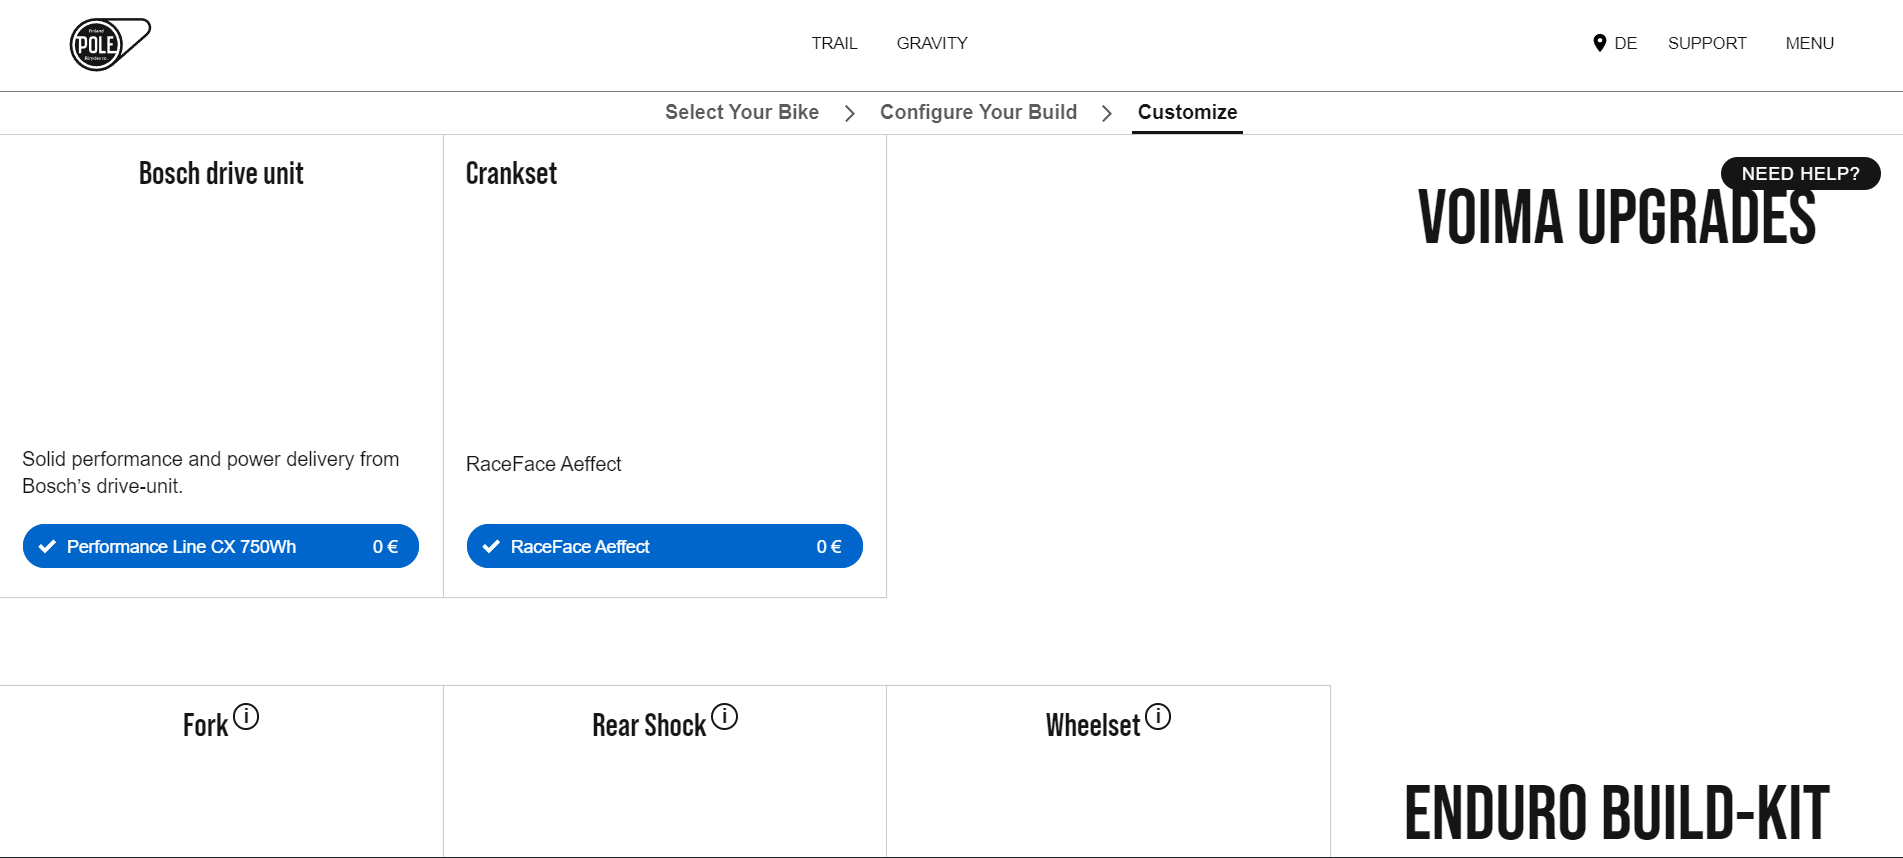
Task: Open the MENU navigation
Action: [1809, 43]
